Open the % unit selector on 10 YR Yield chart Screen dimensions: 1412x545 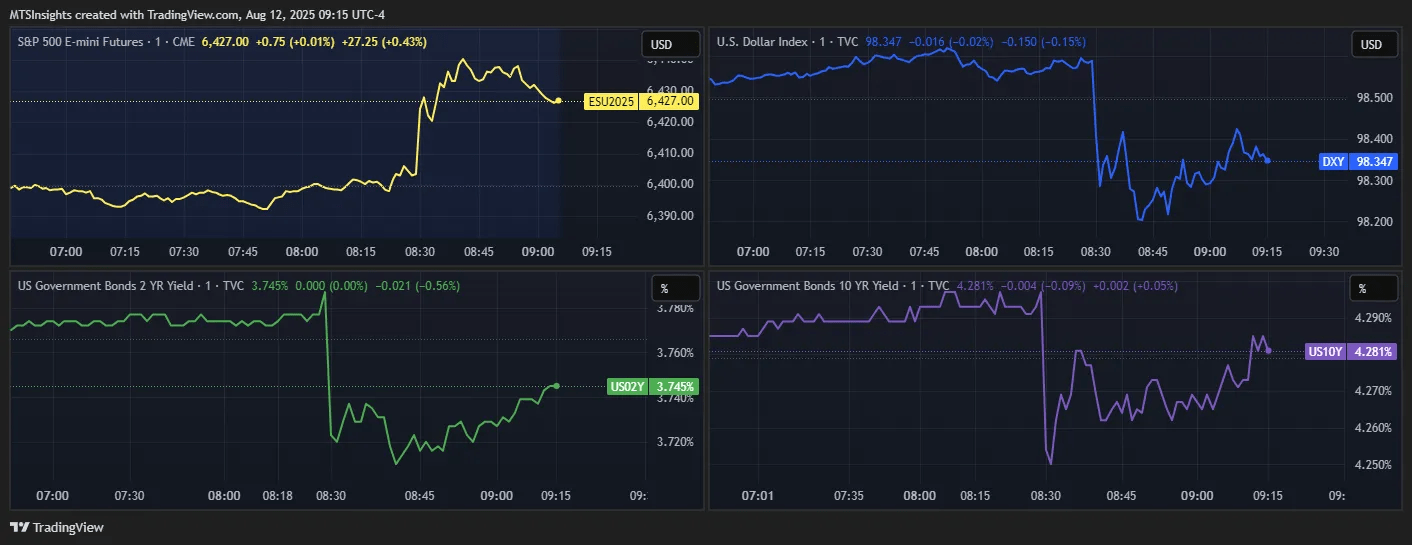(1362, 289)
